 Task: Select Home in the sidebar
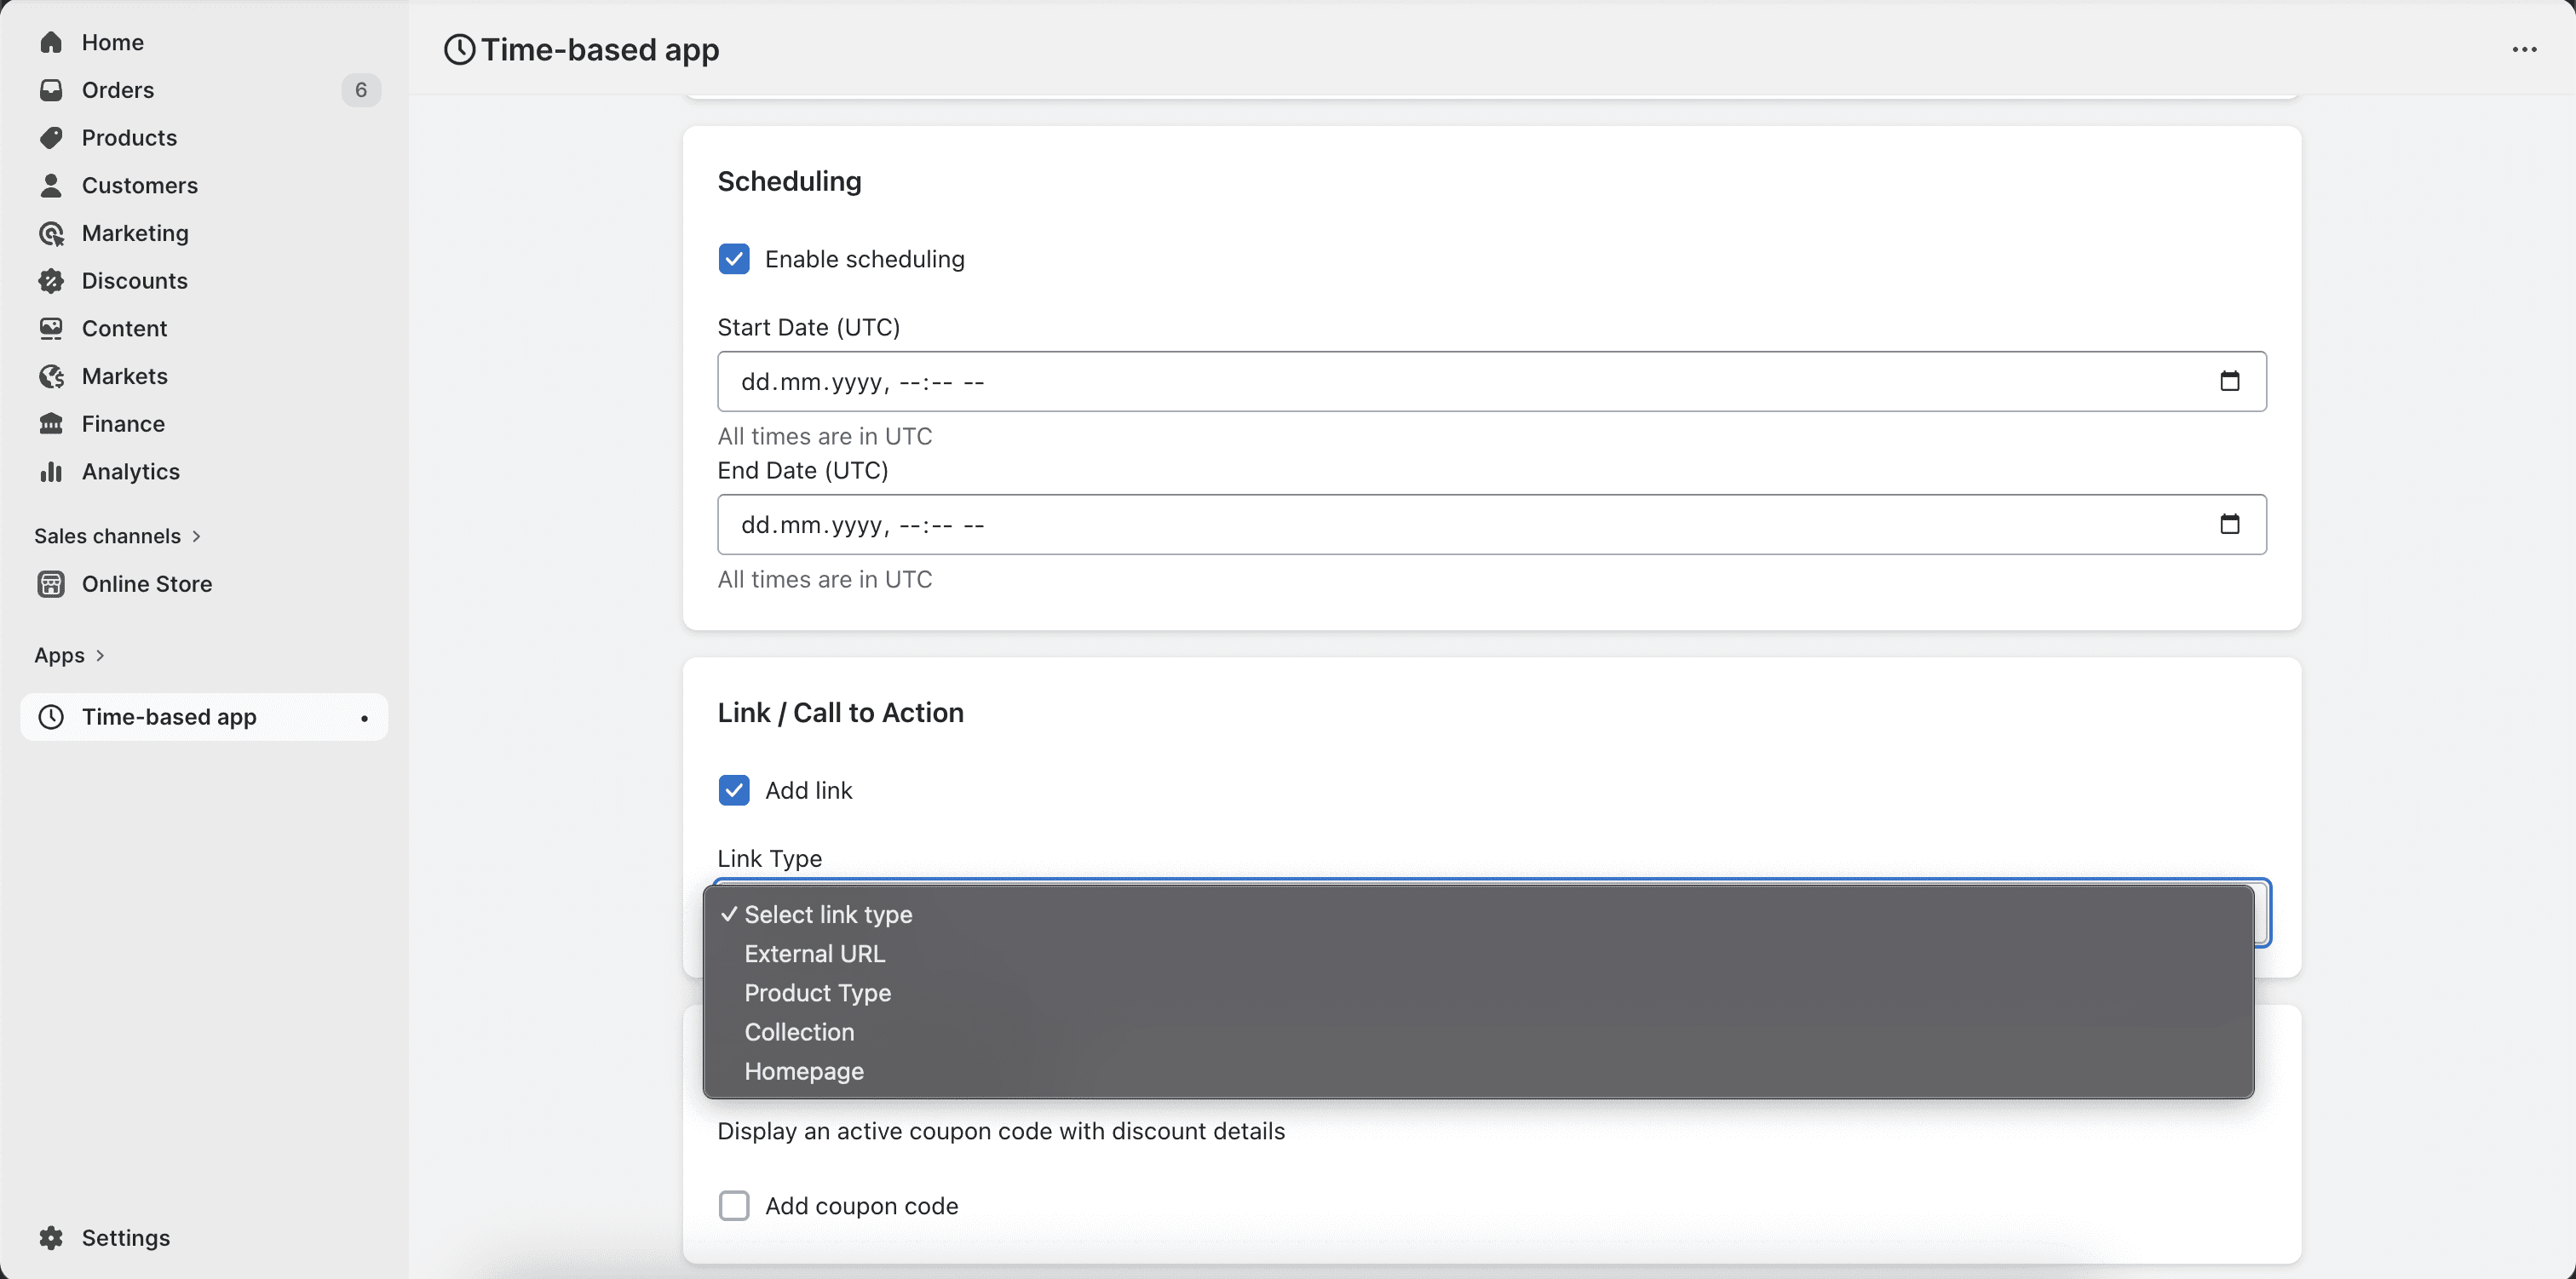(x=113, y=42)
